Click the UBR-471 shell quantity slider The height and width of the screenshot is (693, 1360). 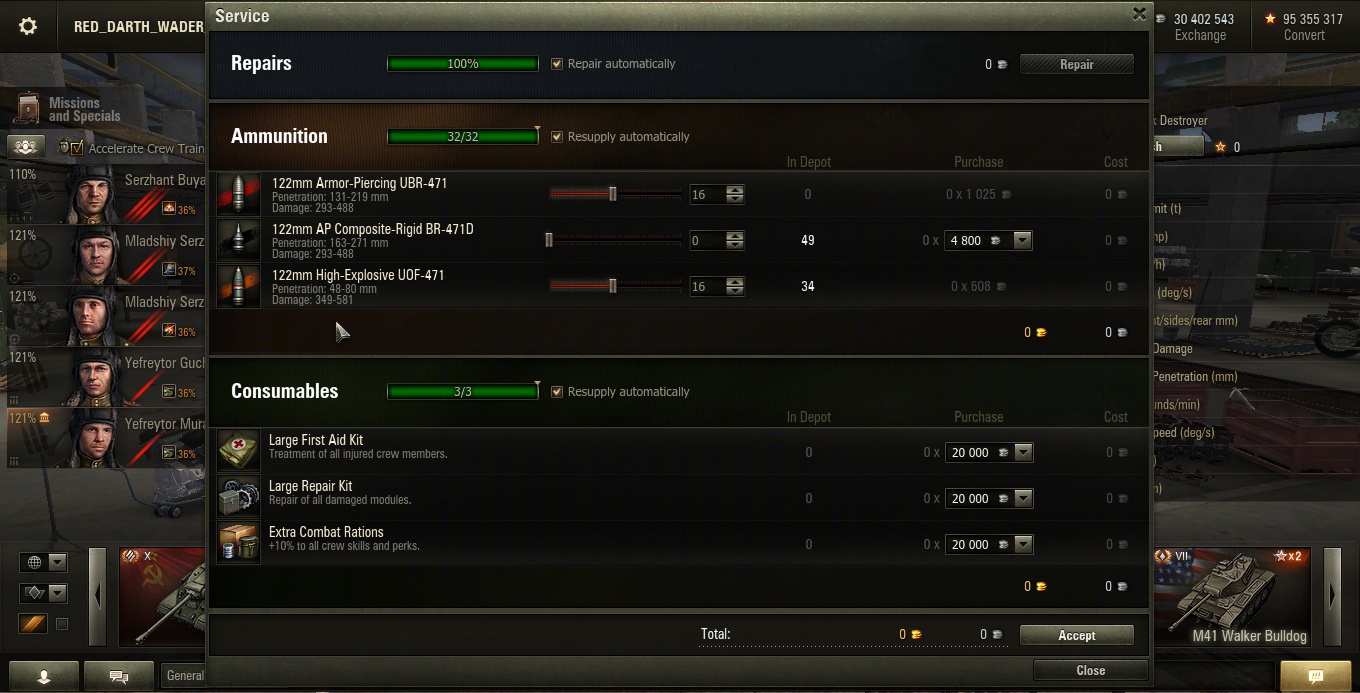coord(615,194)
